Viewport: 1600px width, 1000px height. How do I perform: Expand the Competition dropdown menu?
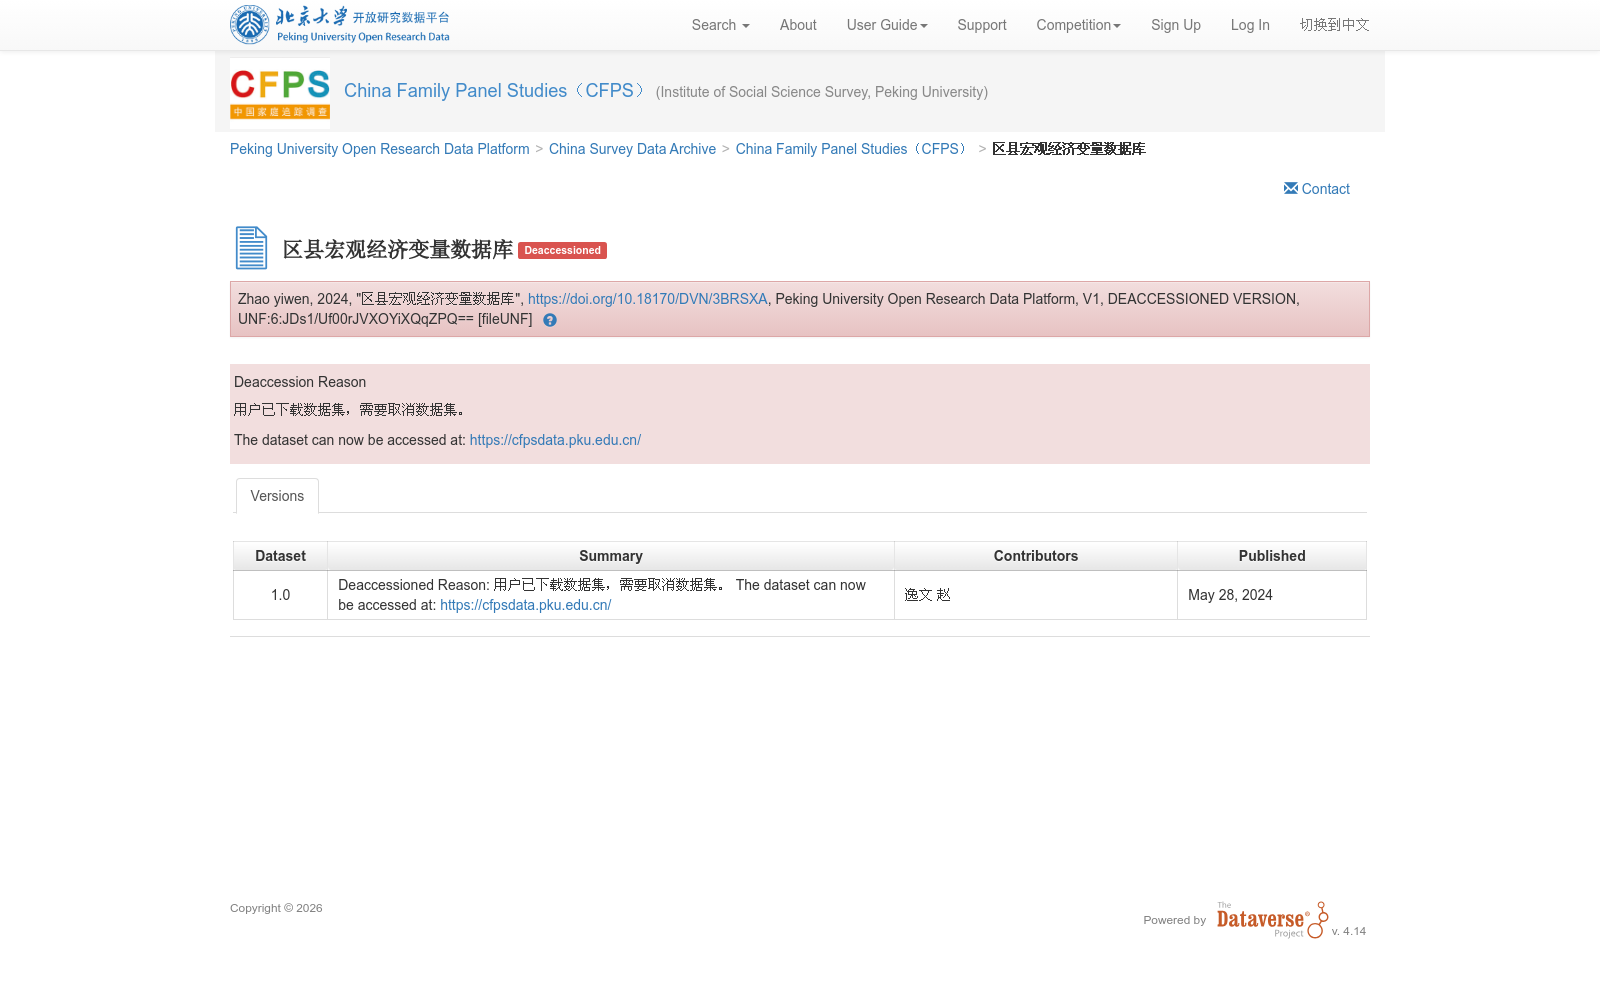tap(1078, 25)
